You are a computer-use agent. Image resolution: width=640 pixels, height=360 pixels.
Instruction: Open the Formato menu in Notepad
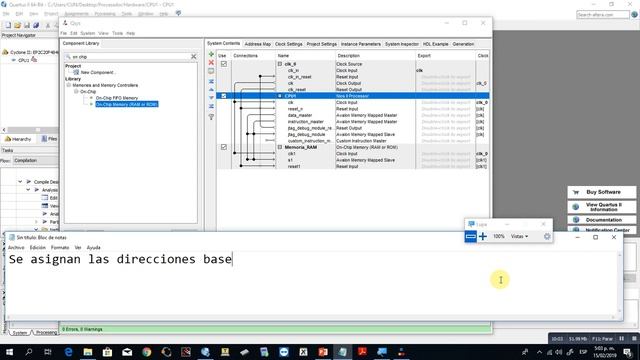(60, 248)
